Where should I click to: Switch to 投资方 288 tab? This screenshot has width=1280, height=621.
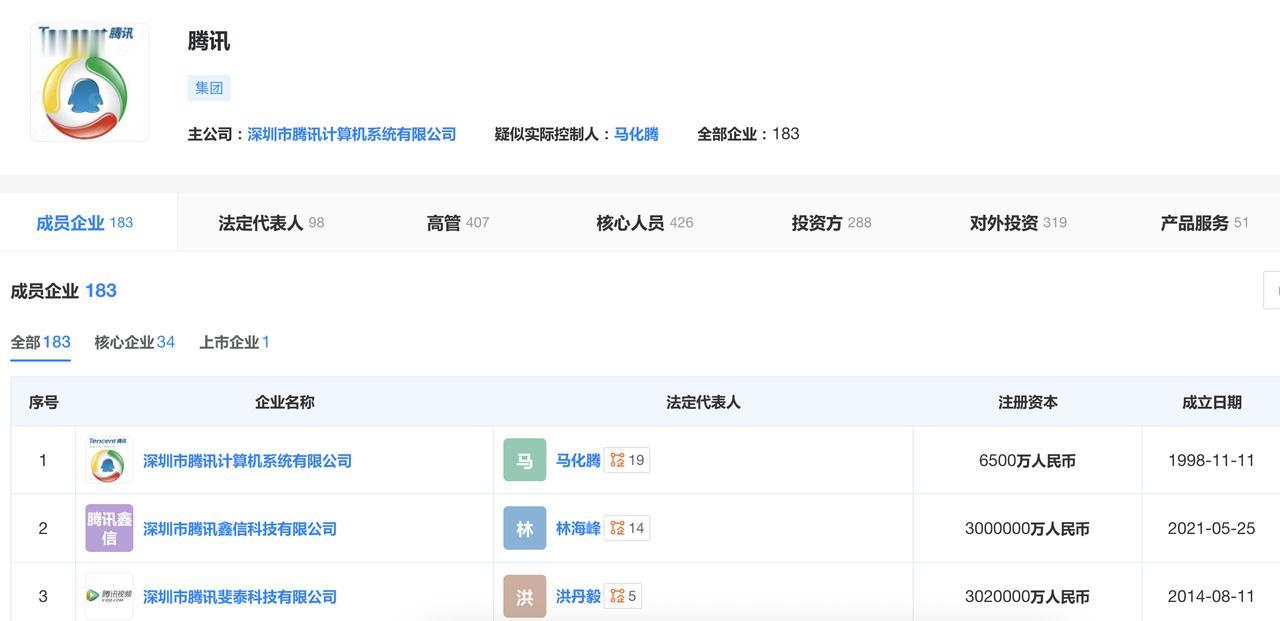click(x=831, y=223)
